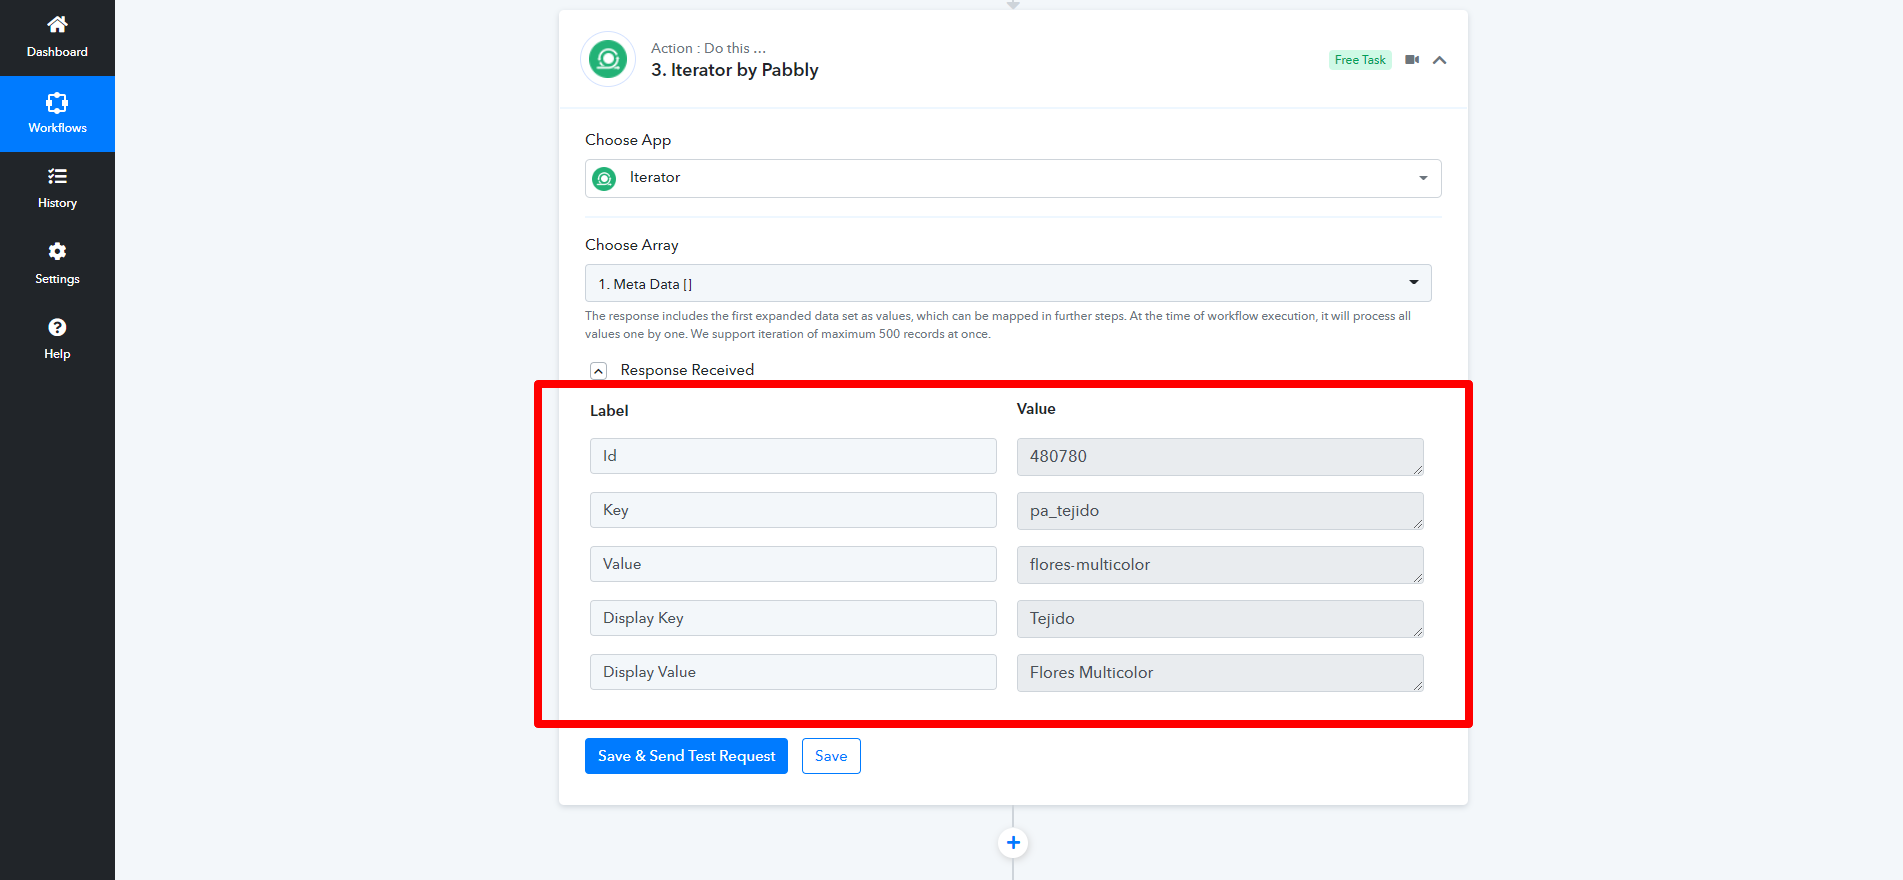Click the 'Label' column header

pos(609,411)
